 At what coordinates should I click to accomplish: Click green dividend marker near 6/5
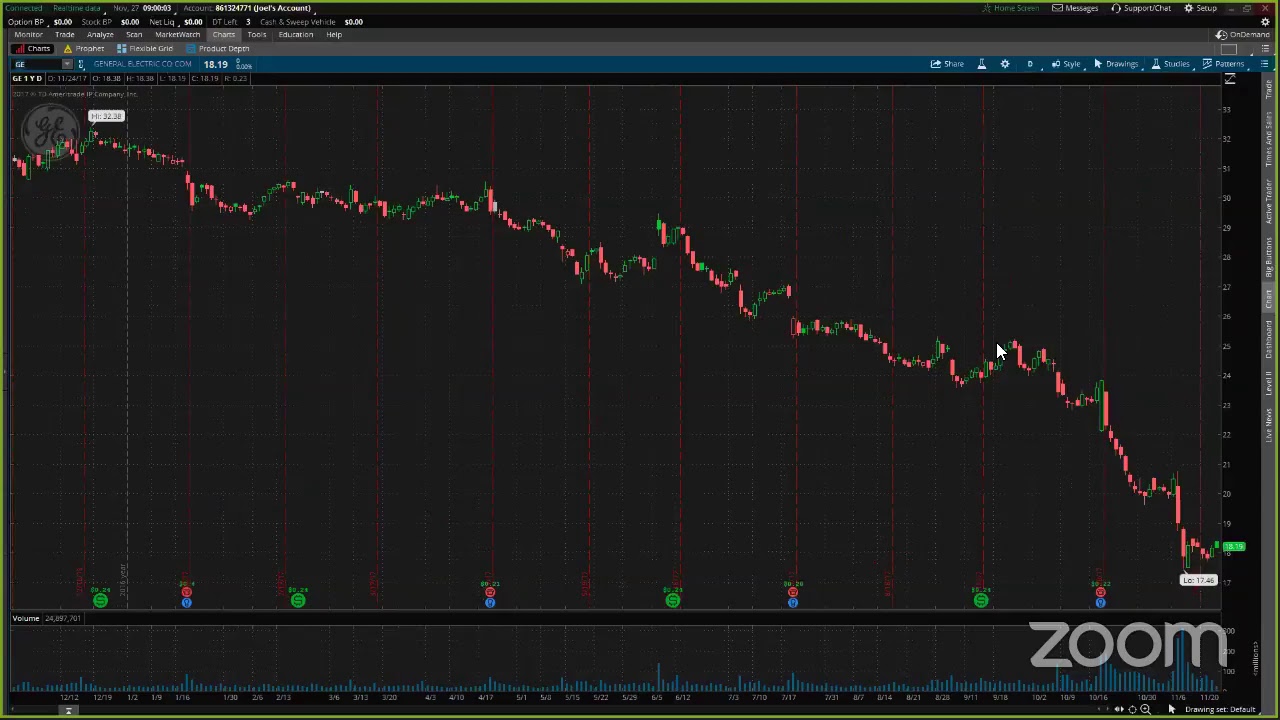tap(673, 600)
